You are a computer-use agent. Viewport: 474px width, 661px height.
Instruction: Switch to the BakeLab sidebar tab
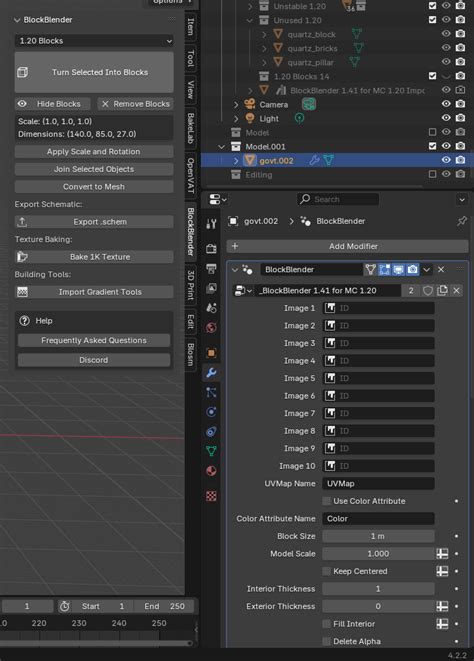click(191, 128)
